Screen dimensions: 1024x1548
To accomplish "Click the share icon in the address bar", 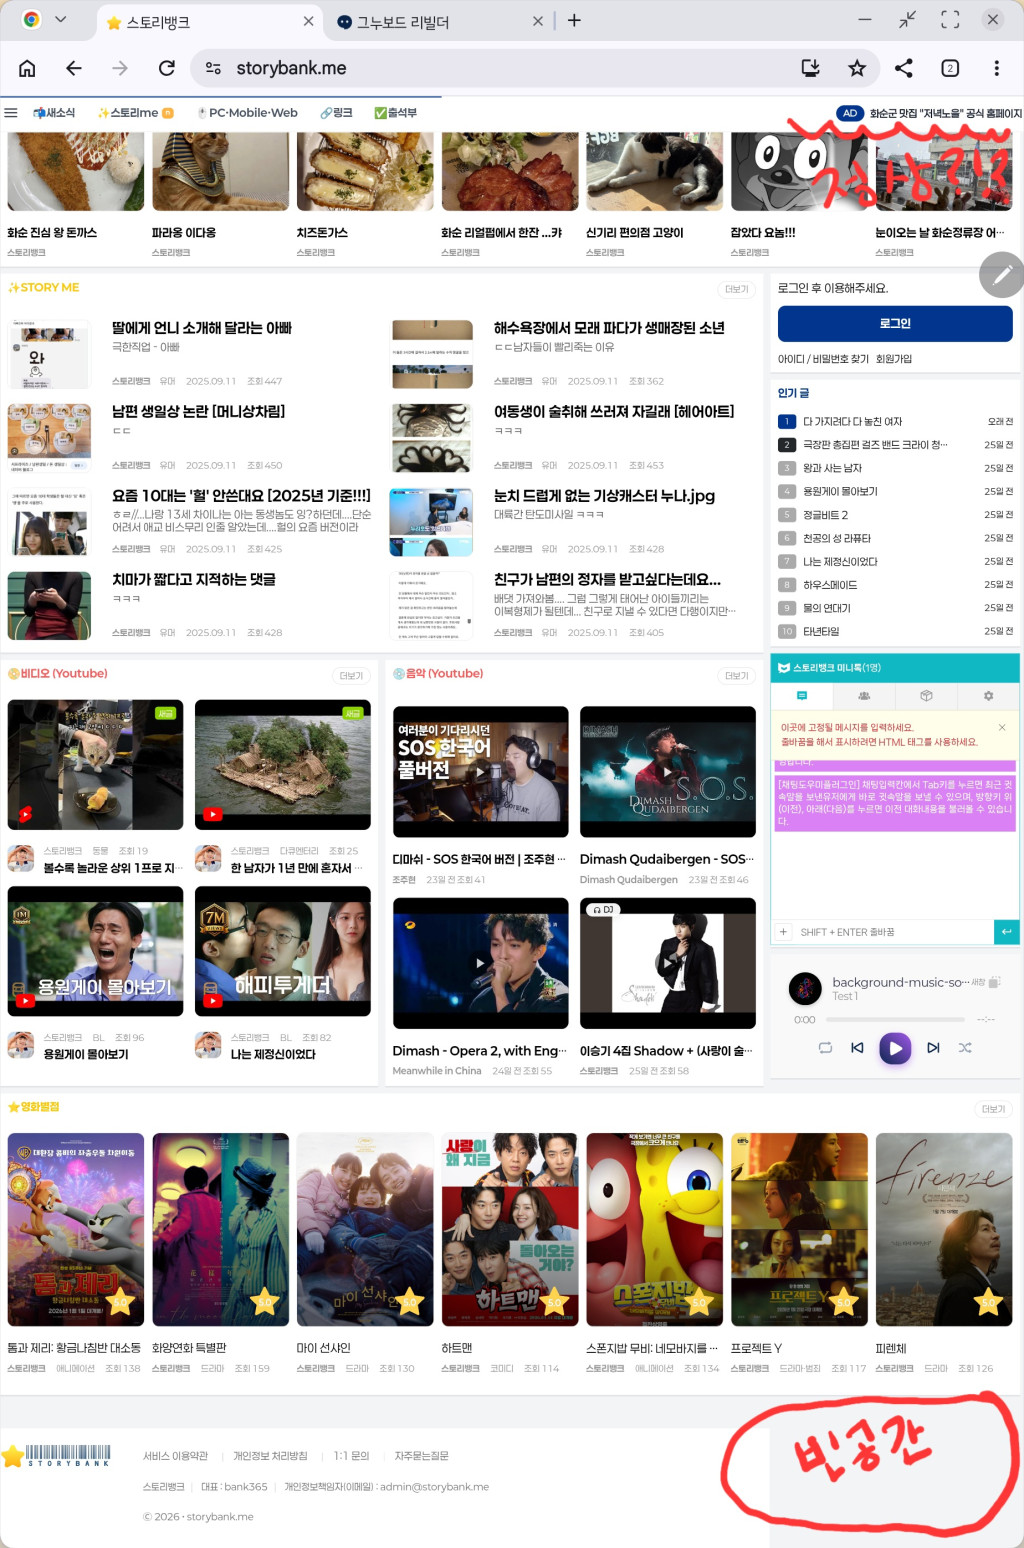I will (904, 68).
